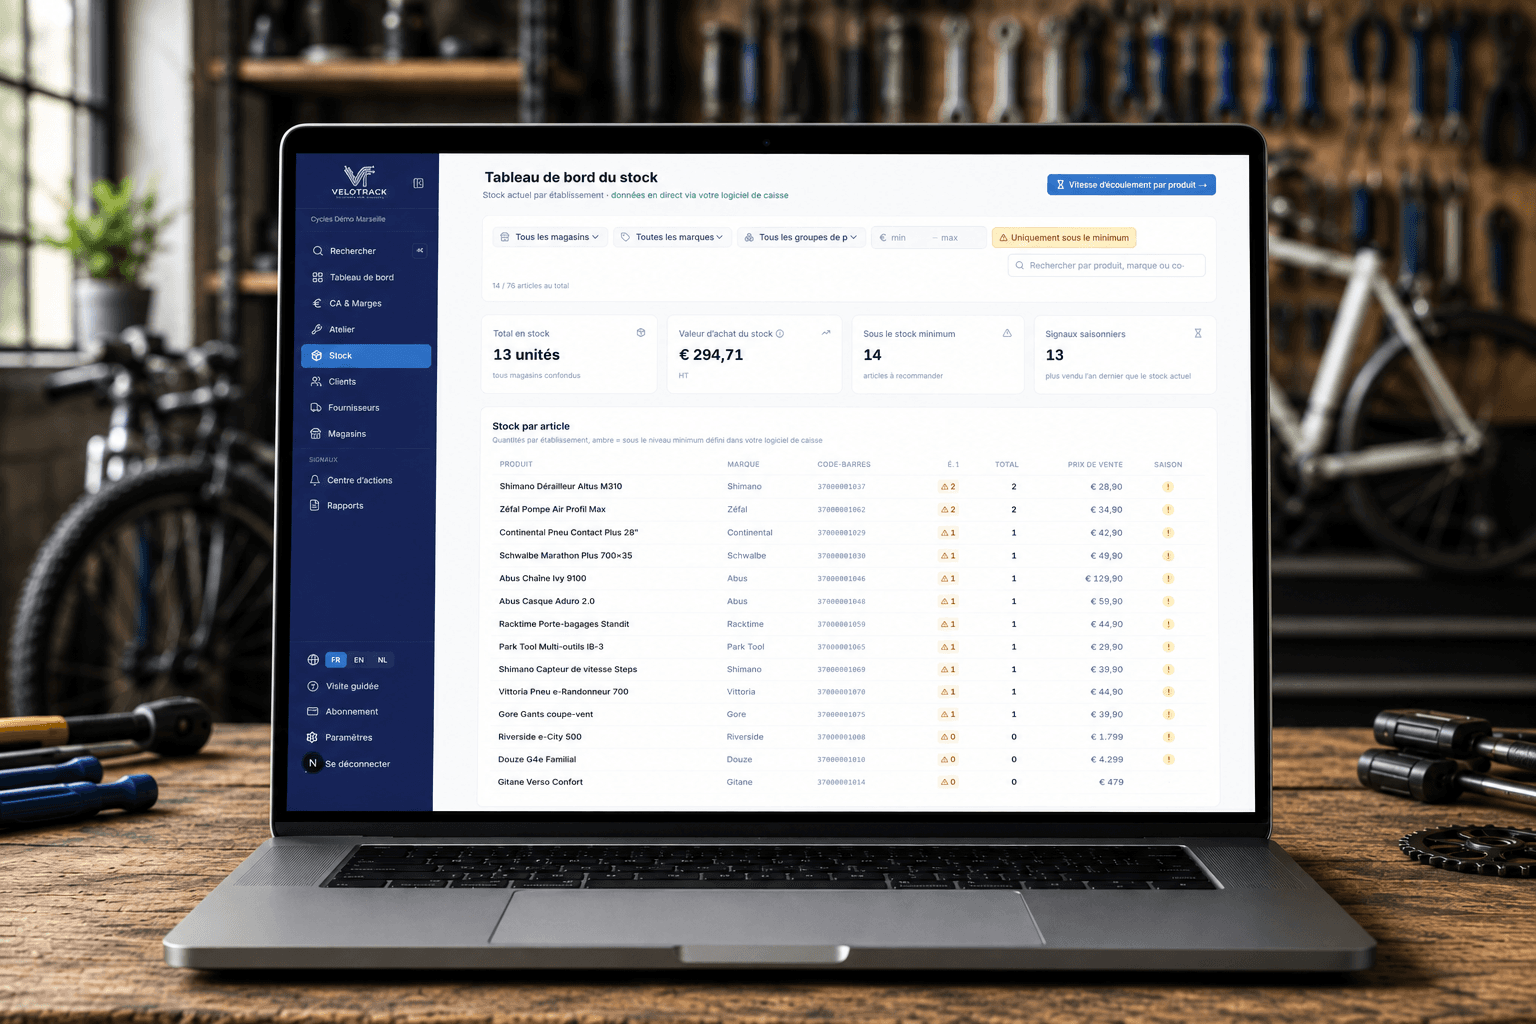Click the bell icon for Centre d'actions
This screenshot has height=1024, width=1536.
click(315, 480)
